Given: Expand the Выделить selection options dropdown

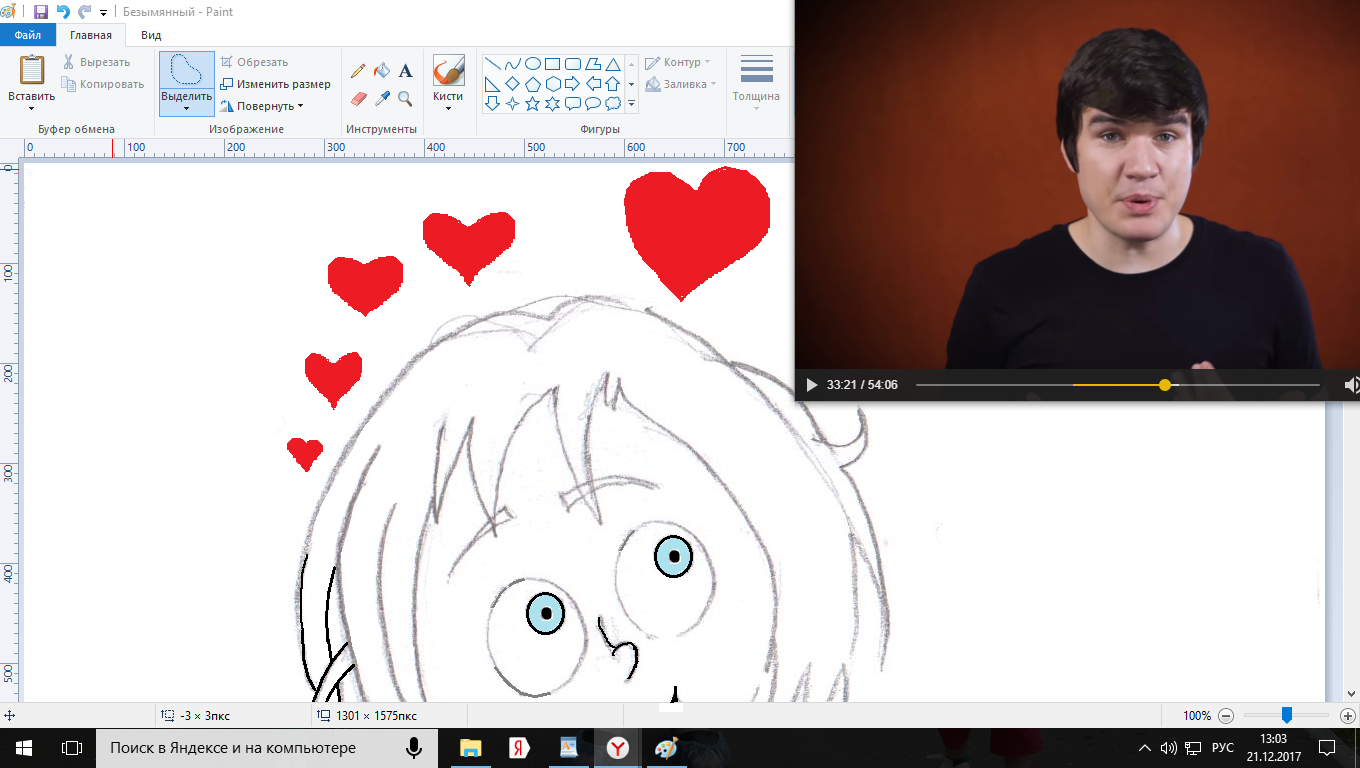Looking at the screenshot, I should point(186,108).
